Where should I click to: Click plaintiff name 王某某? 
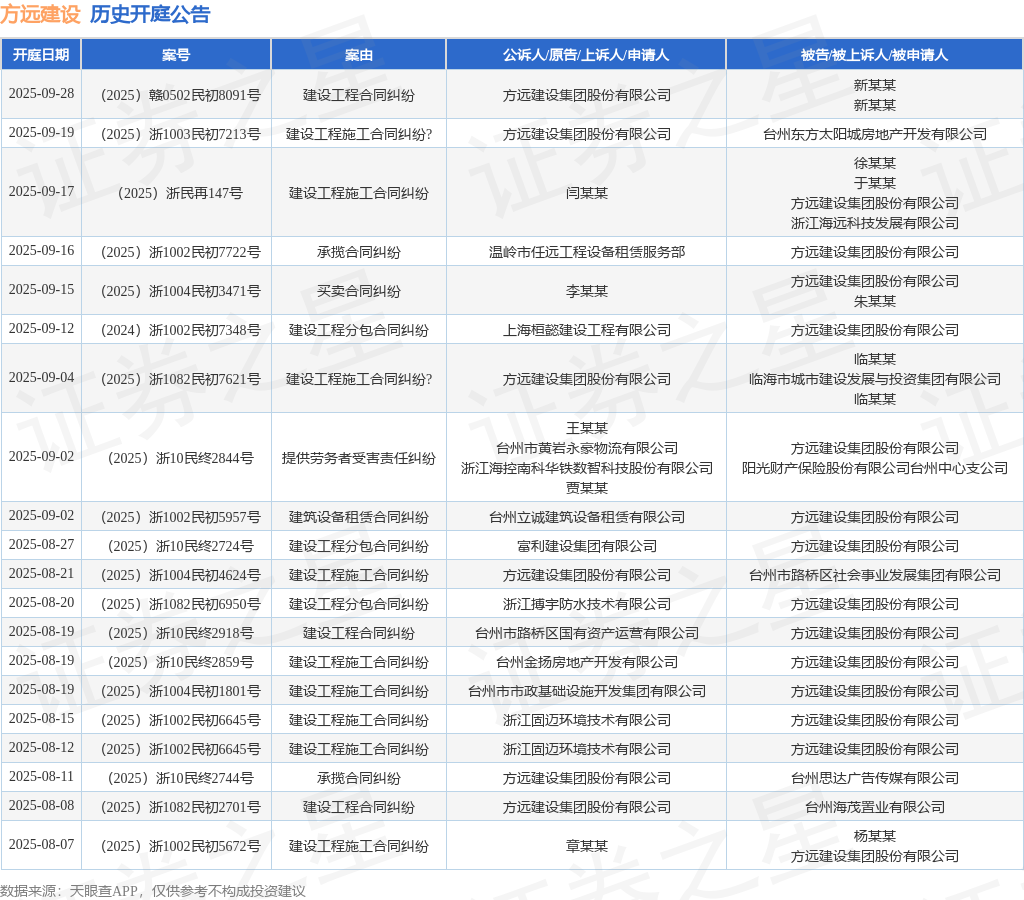(586, 428)
